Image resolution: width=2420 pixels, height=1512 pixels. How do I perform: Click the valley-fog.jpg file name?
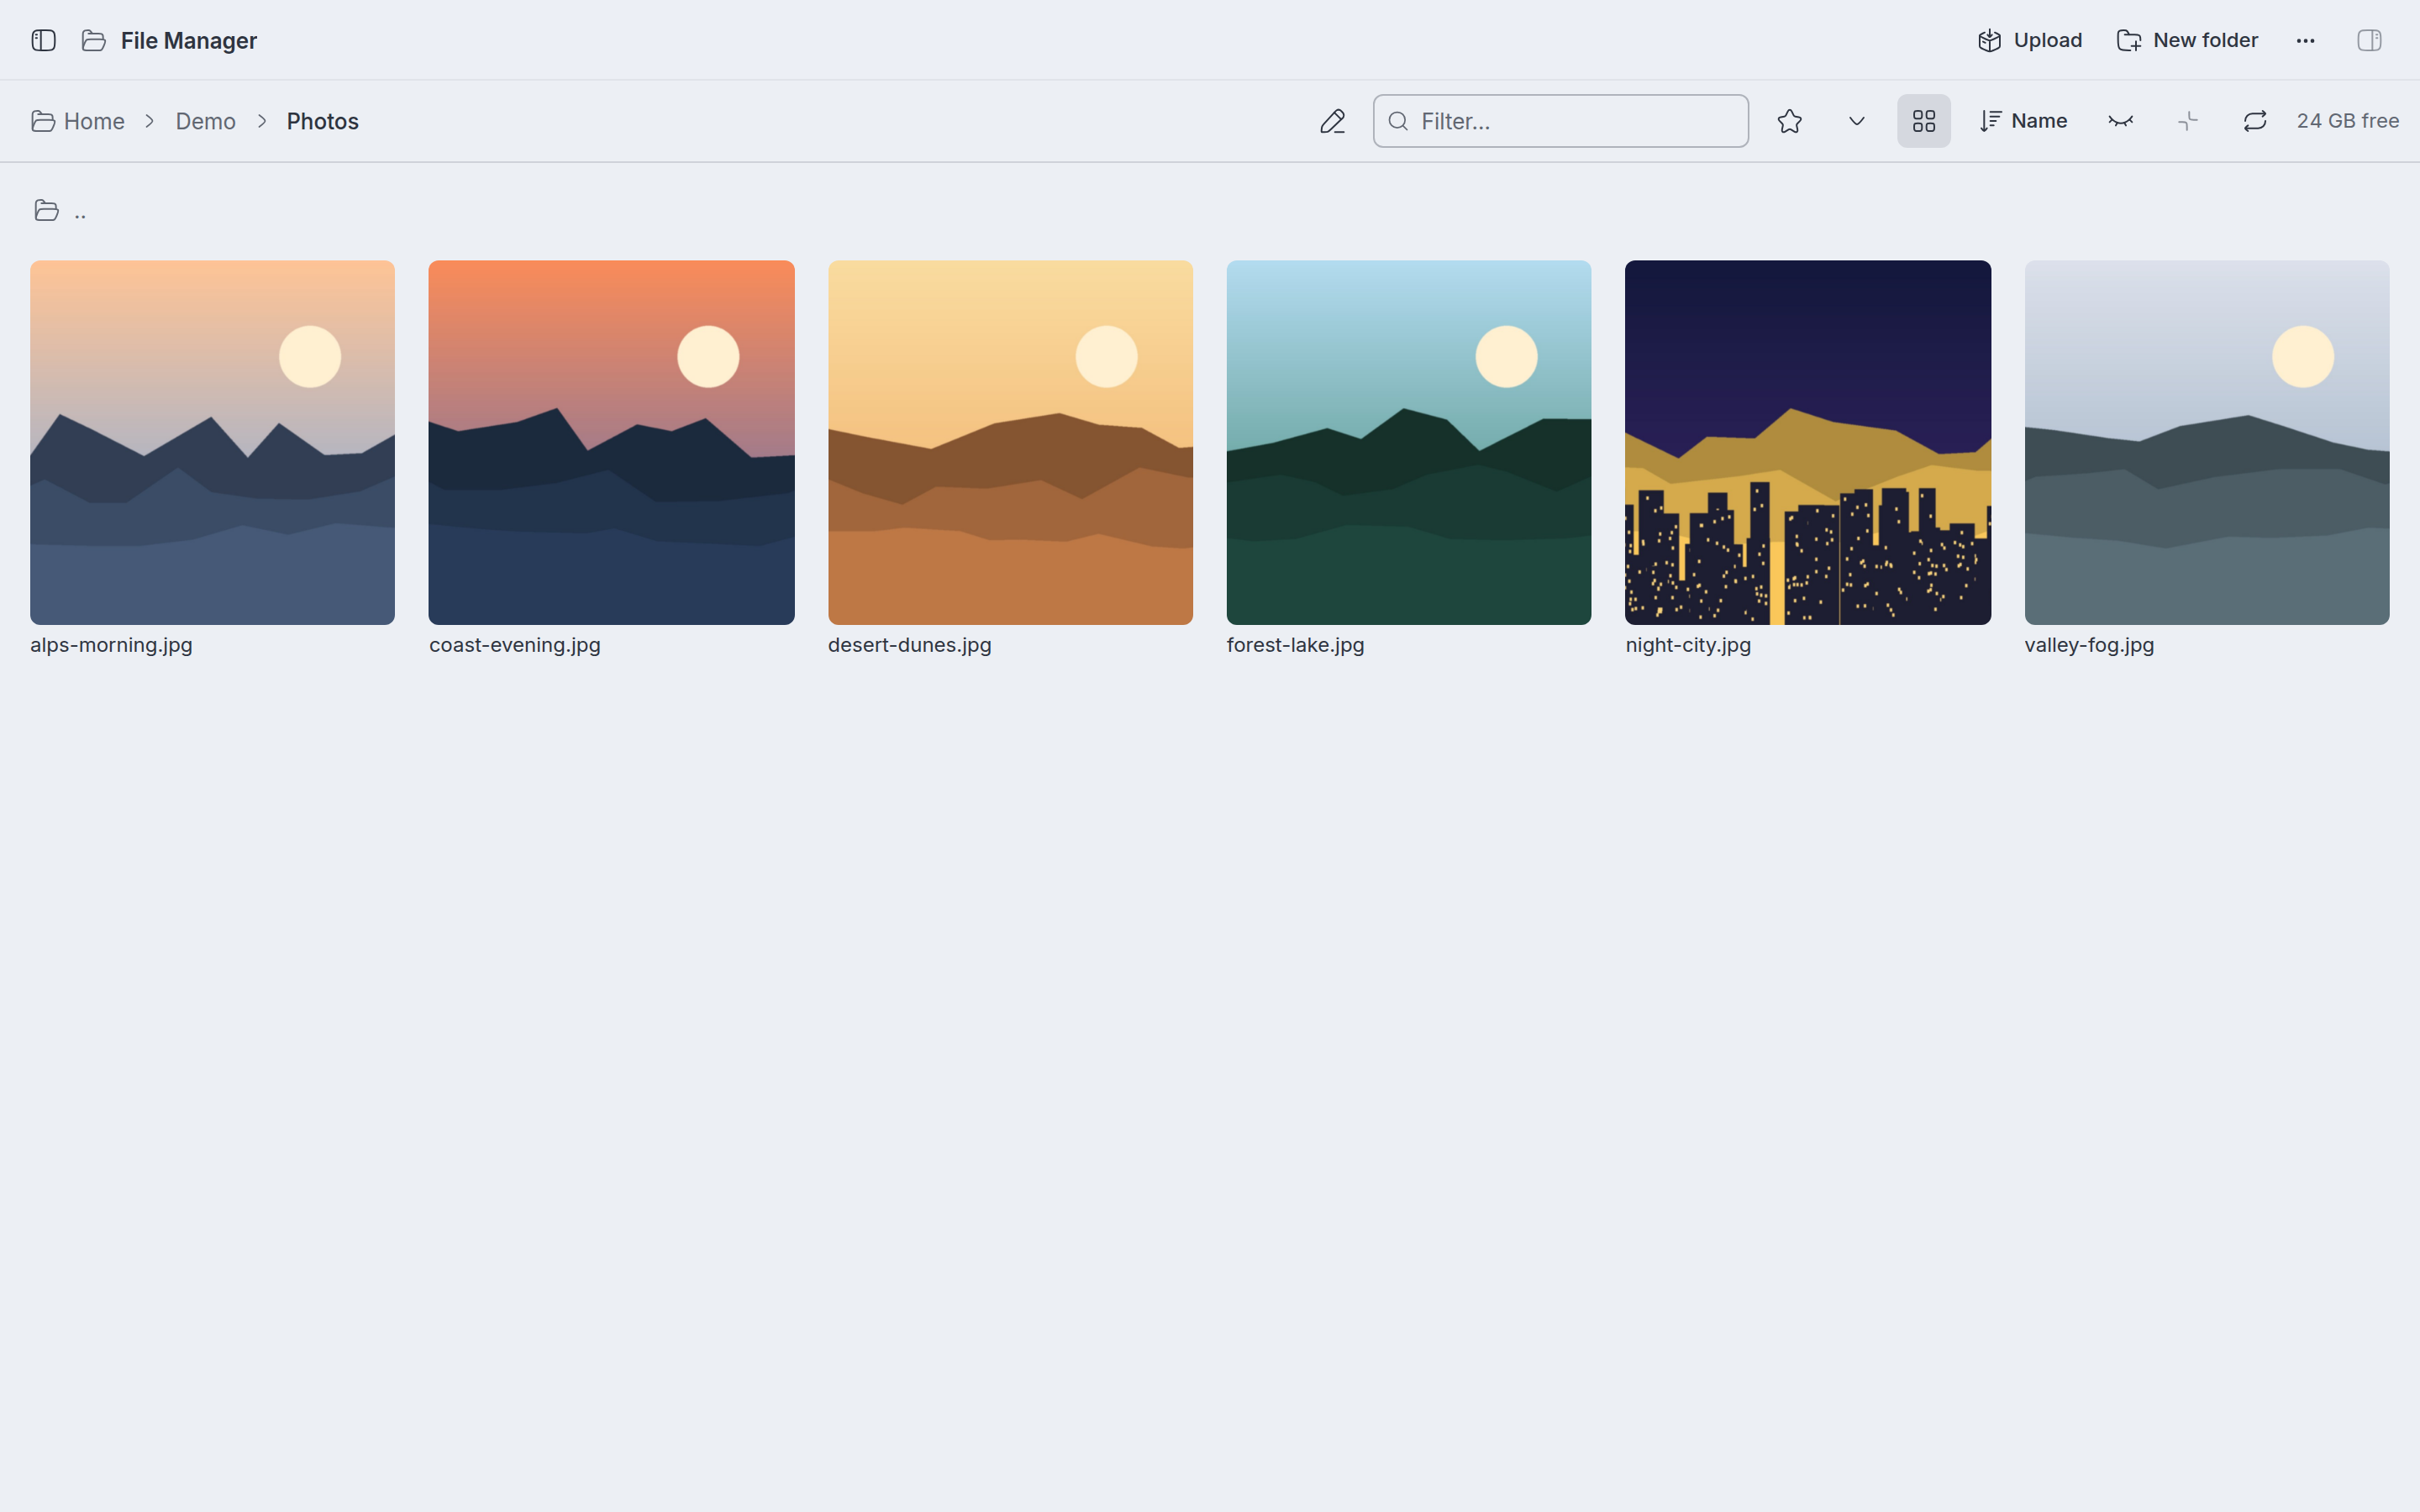point(2089,645)
